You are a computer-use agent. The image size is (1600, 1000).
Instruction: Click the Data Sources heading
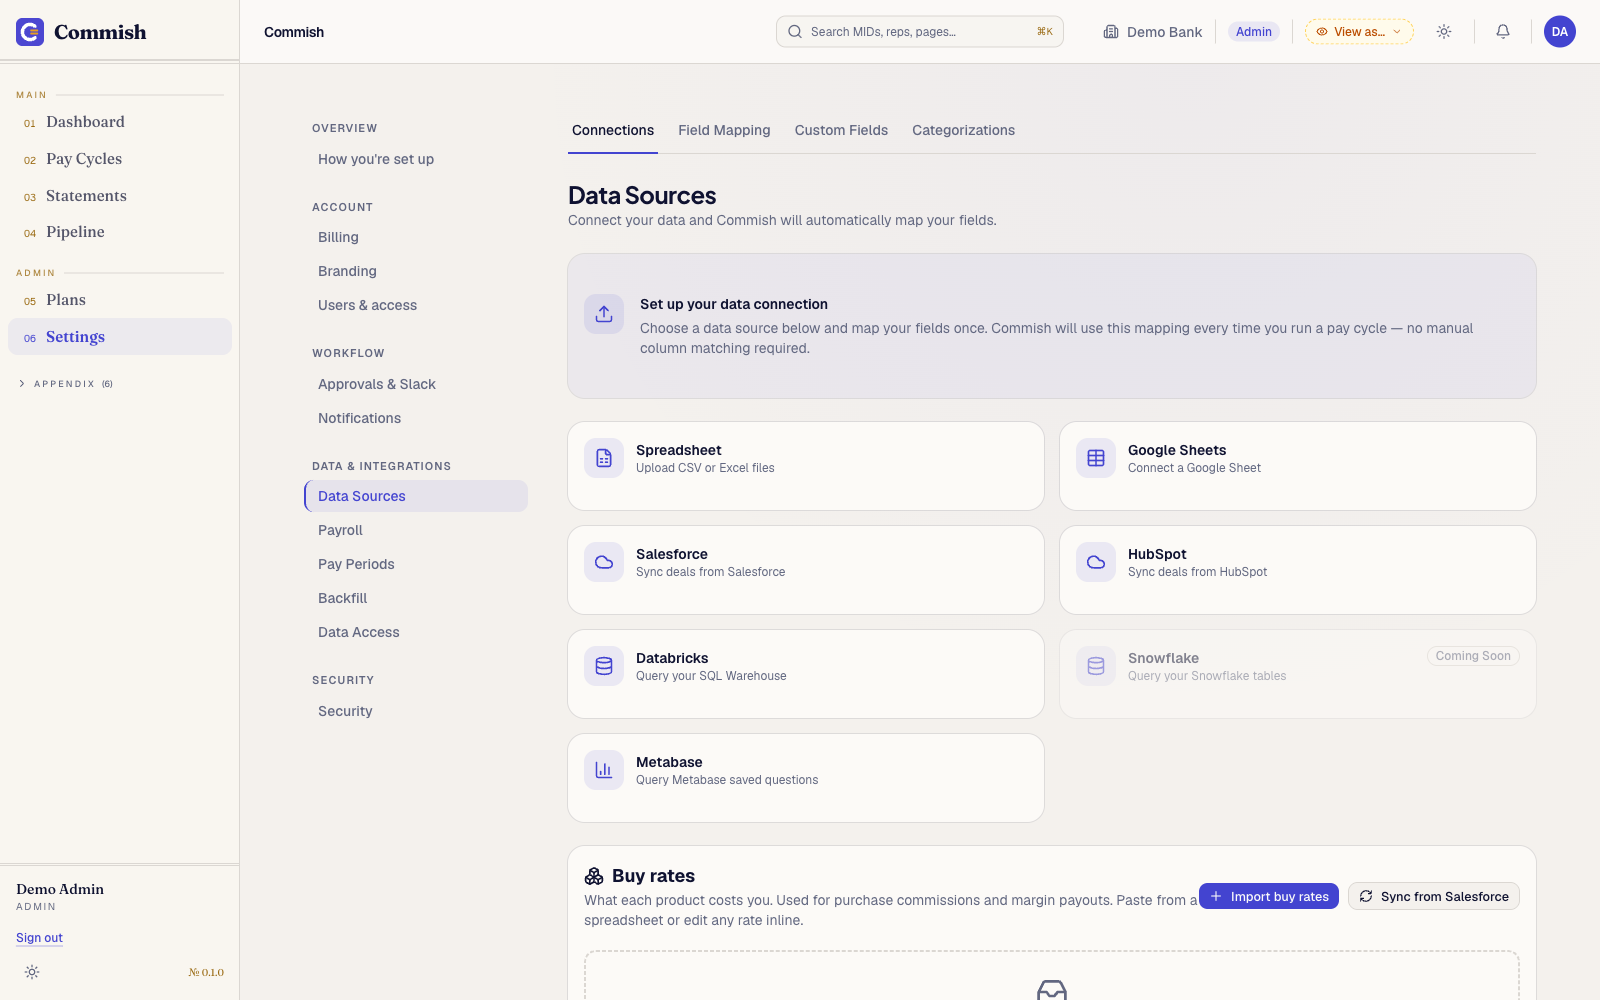pos(642,195)
